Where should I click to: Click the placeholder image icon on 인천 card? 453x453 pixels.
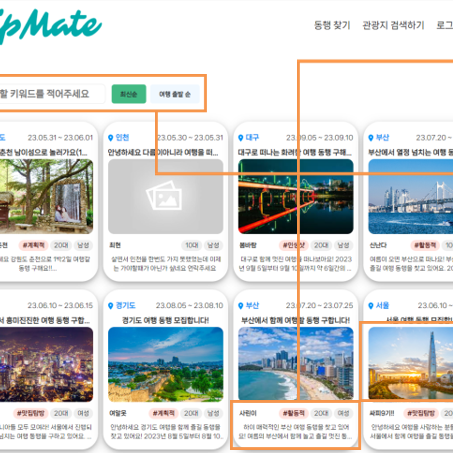pyautogui.click(x=164, y=196)
